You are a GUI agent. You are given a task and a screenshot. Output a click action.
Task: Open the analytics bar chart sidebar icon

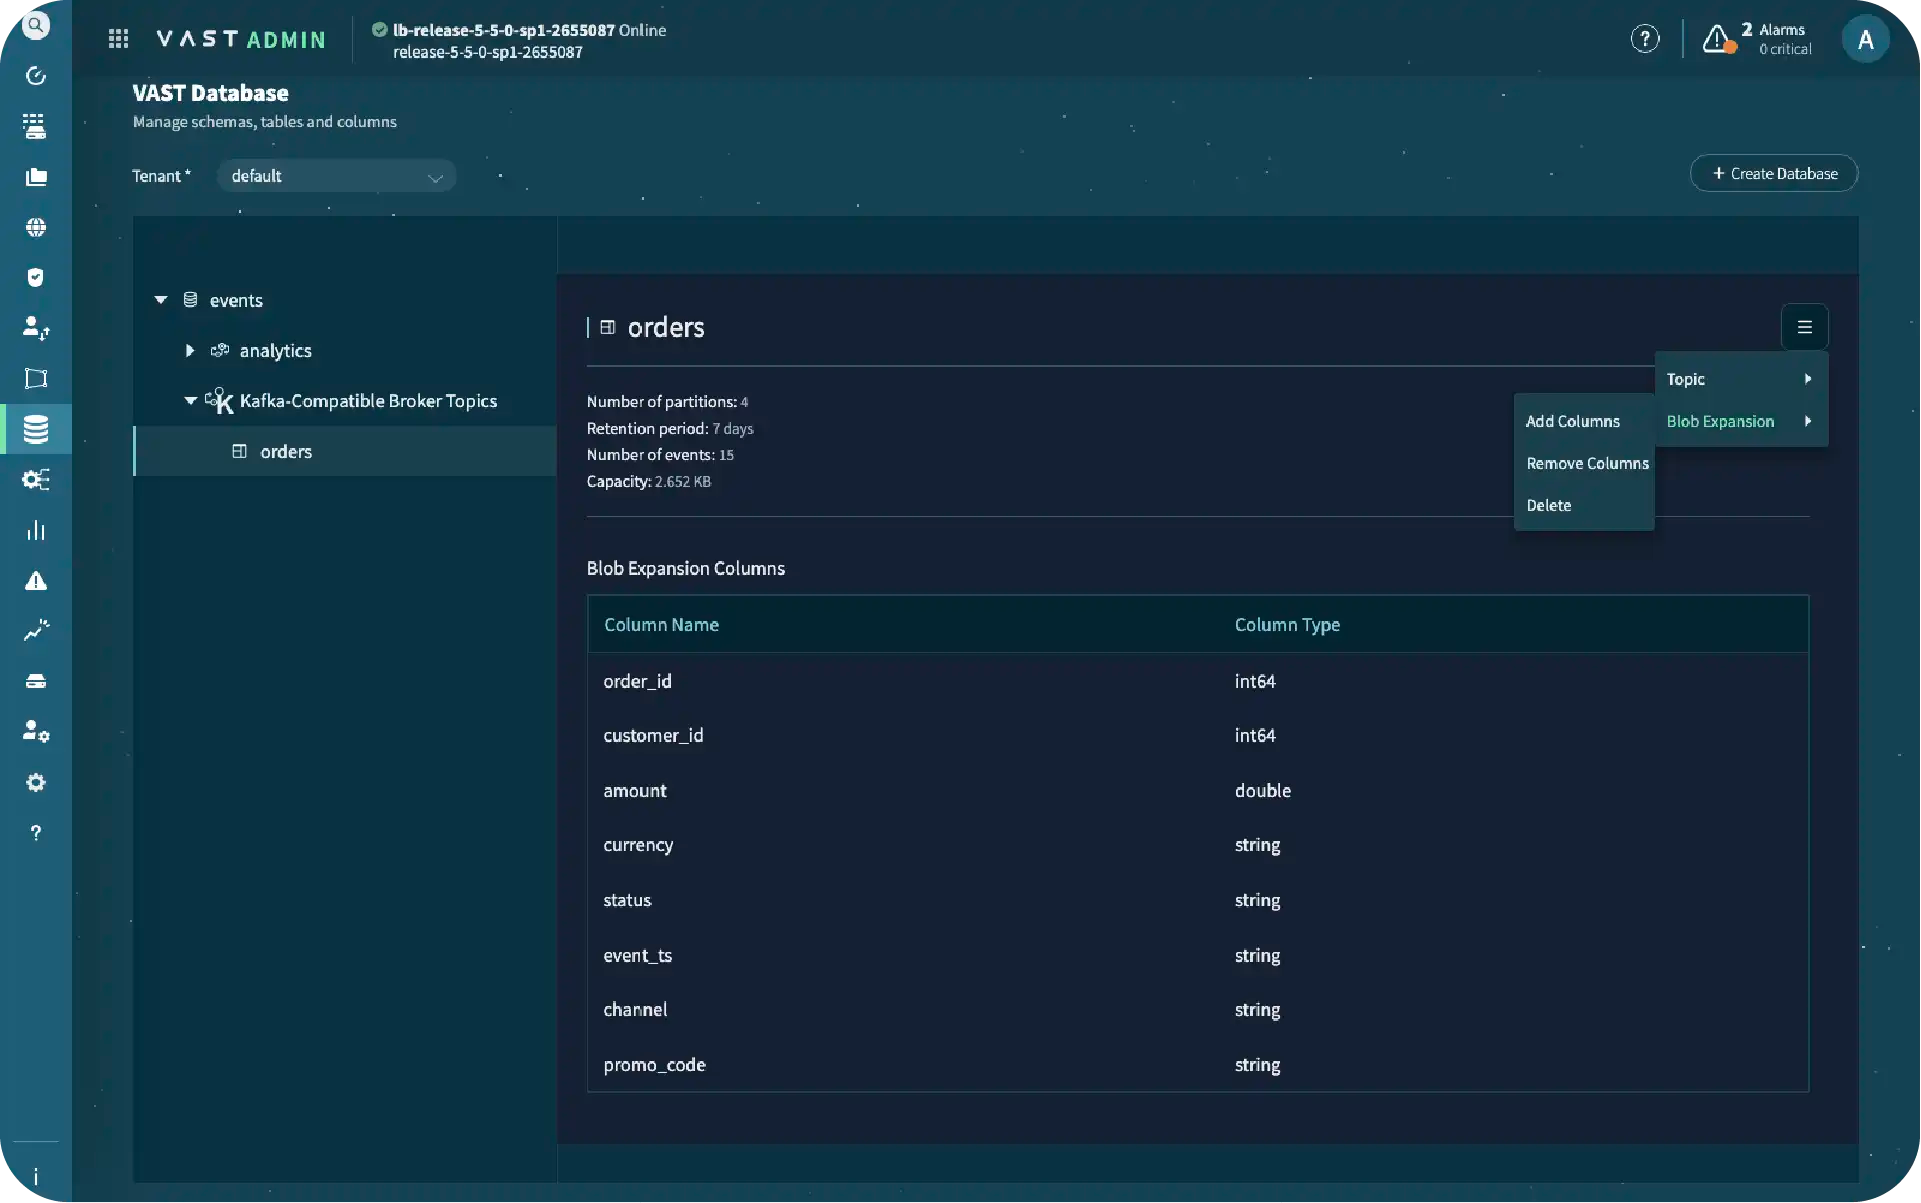(x=36, y=530)
